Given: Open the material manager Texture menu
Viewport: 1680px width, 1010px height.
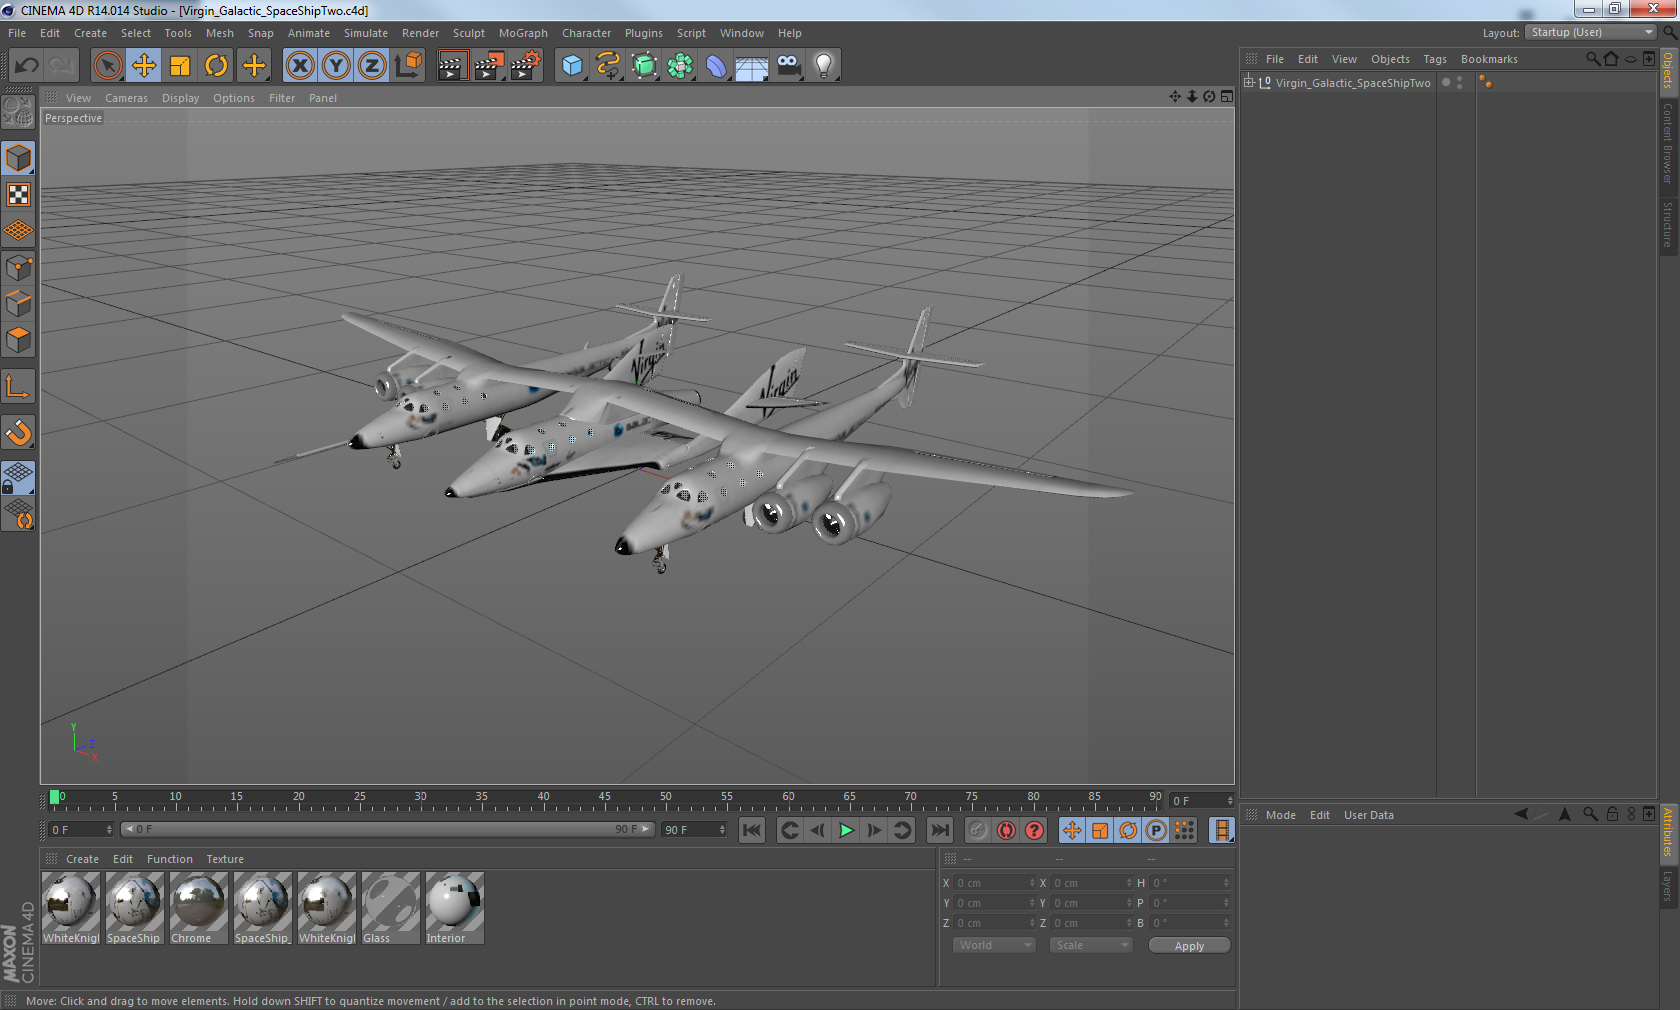Looking at the screenshot, I should tap(225, 859).
